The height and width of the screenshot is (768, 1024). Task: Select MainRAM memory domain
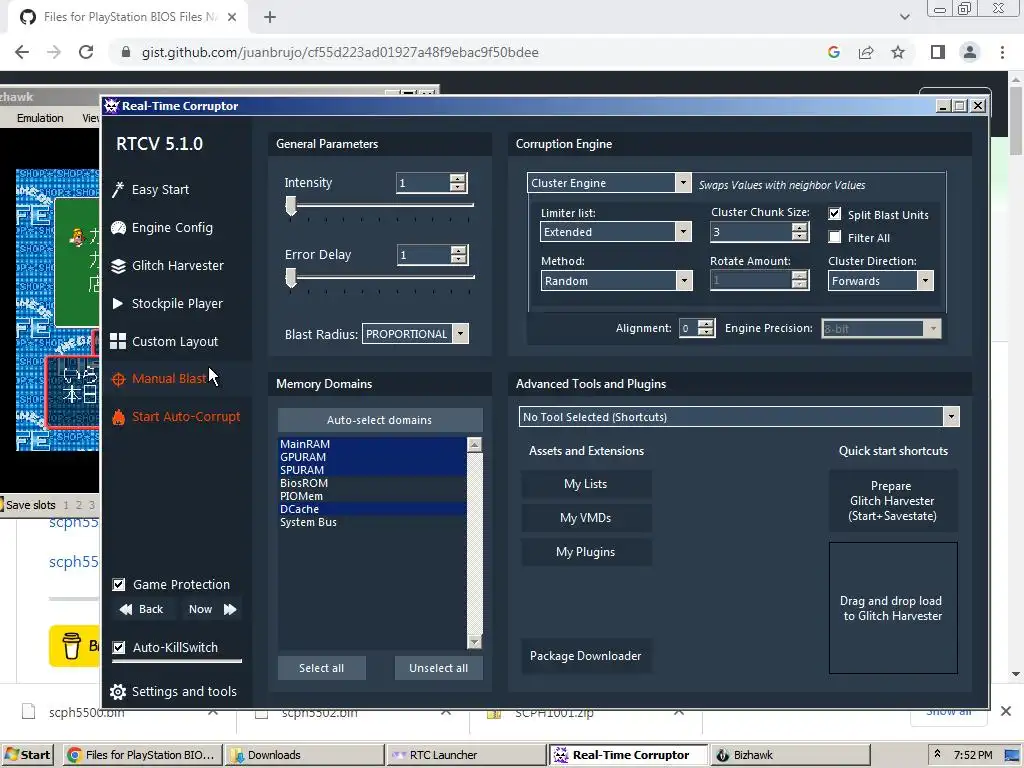coord(372,444)
